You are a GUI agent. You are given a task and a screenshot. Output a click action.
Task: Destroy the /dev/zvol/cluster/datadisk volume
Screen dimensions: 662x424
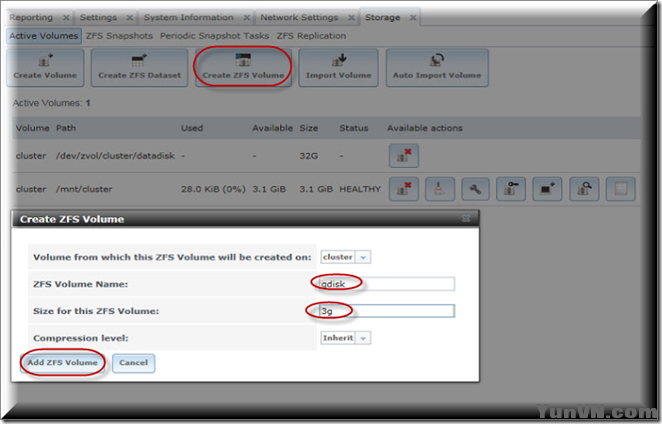click(404, 155)
